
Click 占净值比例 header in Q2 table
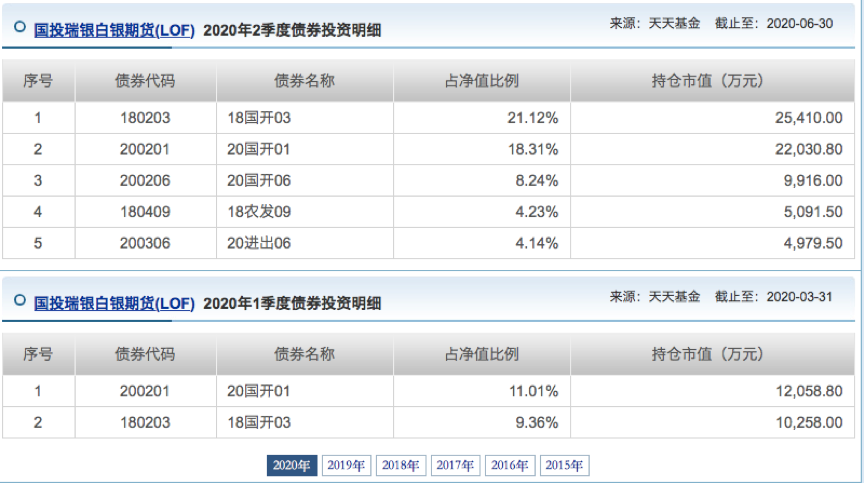tap(482, 81)
